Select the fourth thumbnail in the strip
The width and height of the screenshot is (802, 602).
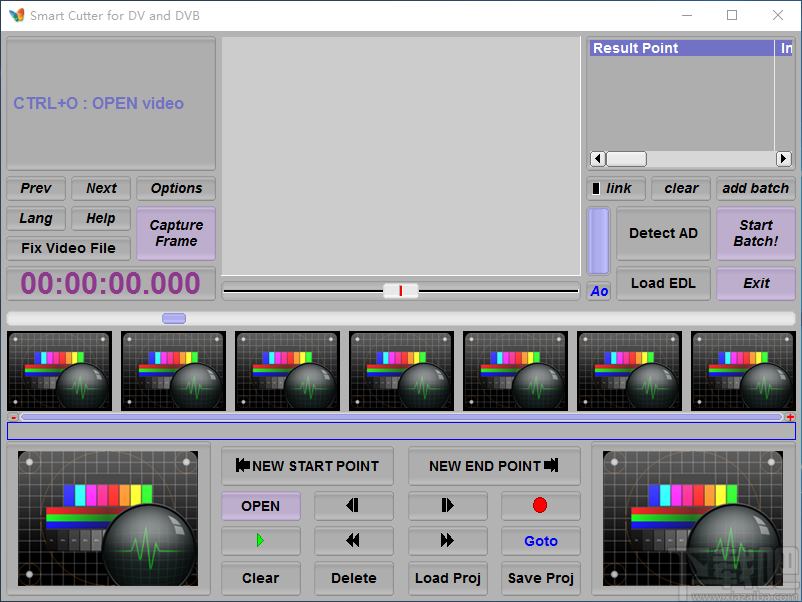(x=402, y=371)
